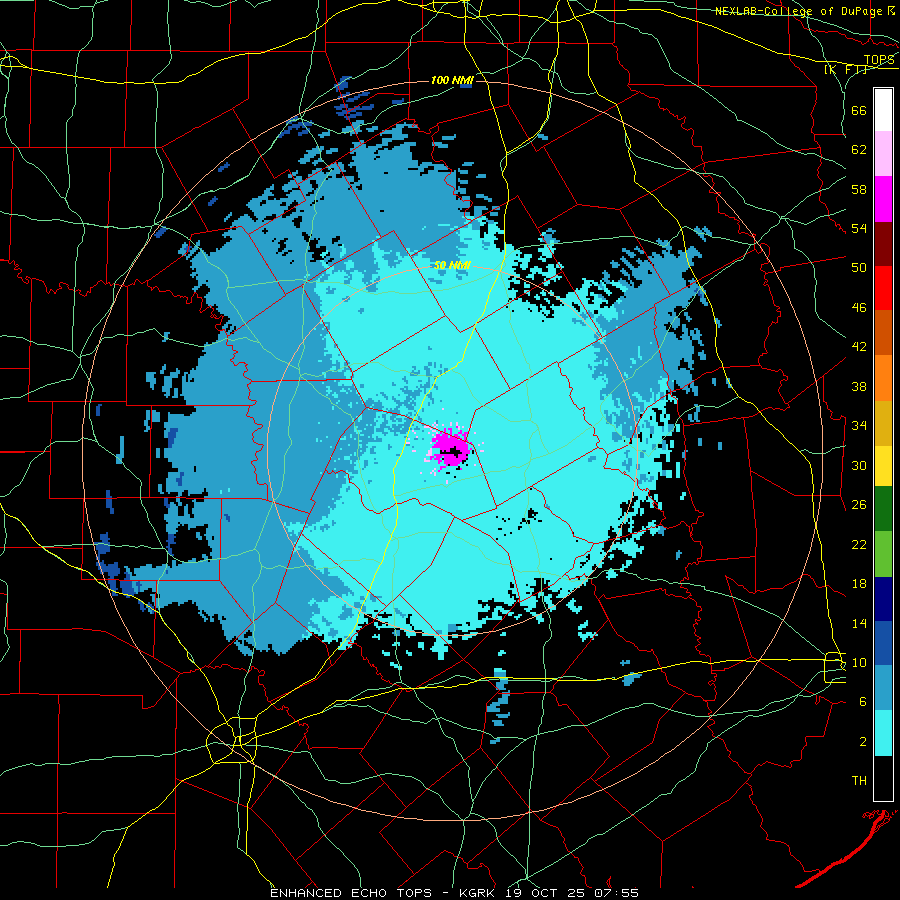Click the medium blue legend swatch
Image resolution: width=900 pixels, height=900 pixels.
coord(883,644)
